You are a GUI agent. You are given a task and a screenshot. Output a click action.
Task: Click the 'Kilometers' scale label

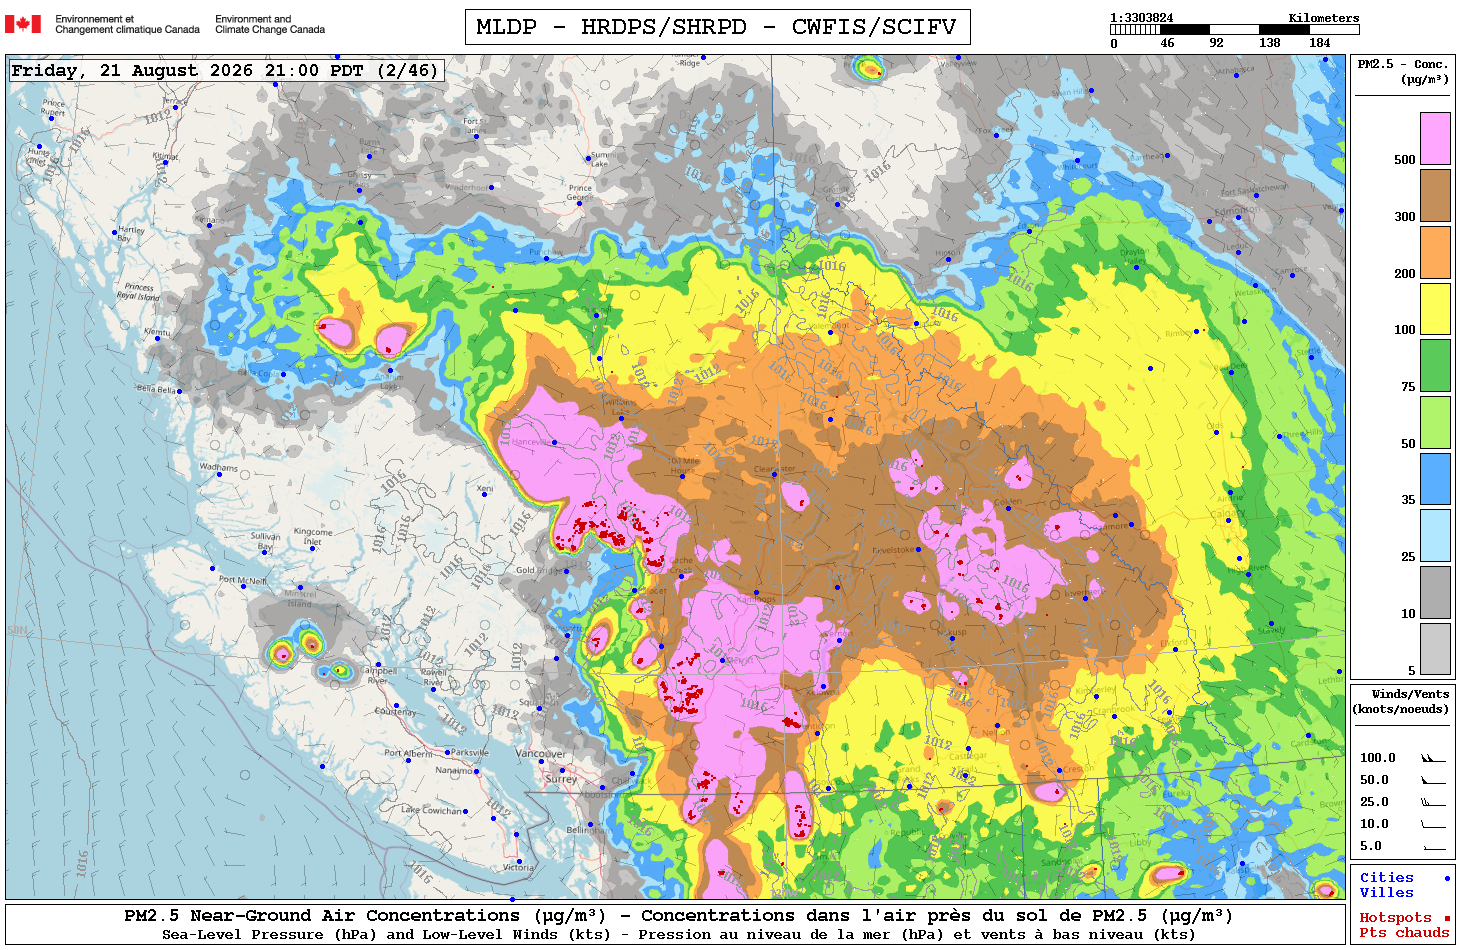(x=1324, y=18)
